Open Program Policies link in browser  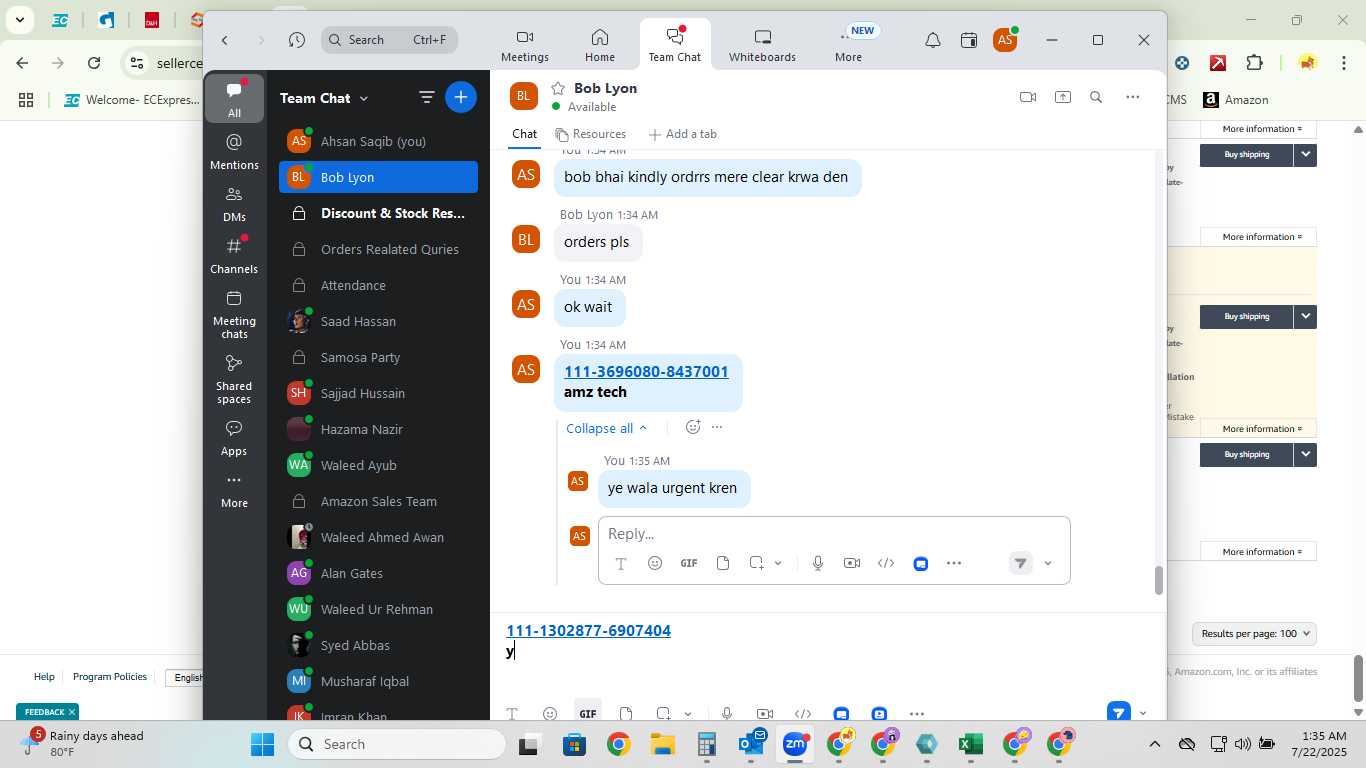point(110,677)
